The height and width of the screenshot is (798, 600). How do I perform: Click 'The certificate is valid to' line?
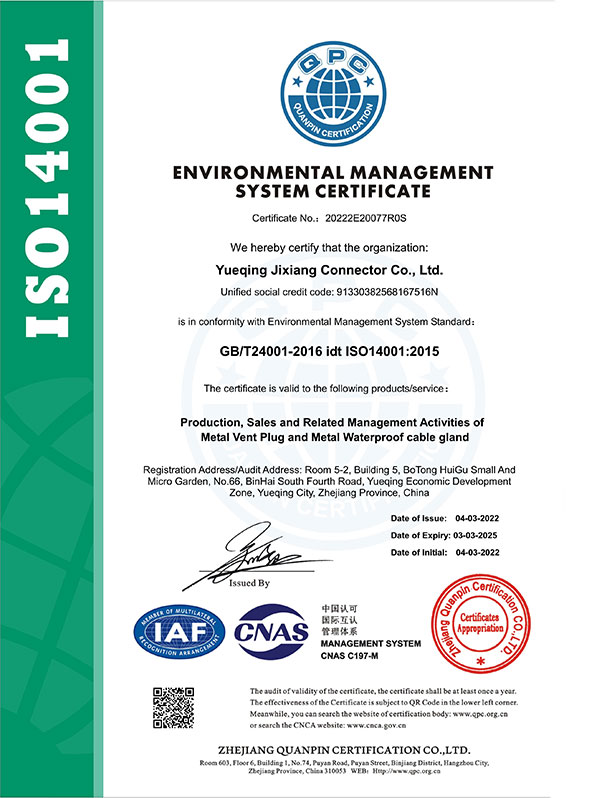[x=326, y=389]
